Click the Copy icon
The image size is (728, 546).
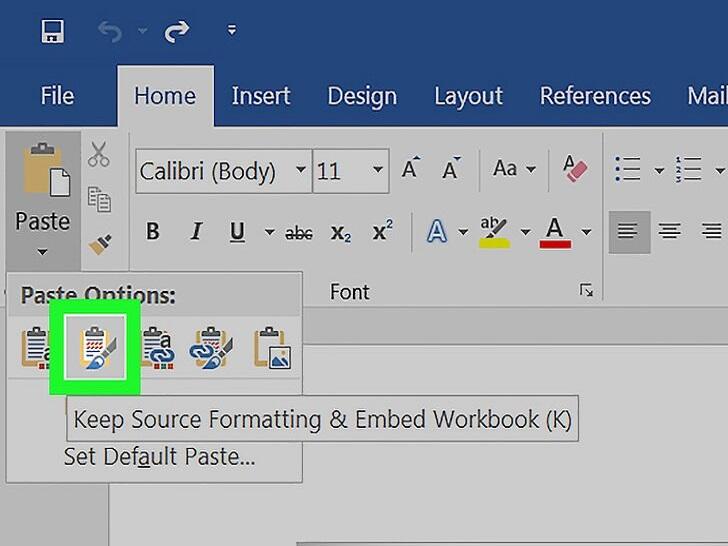pos(99,199)
